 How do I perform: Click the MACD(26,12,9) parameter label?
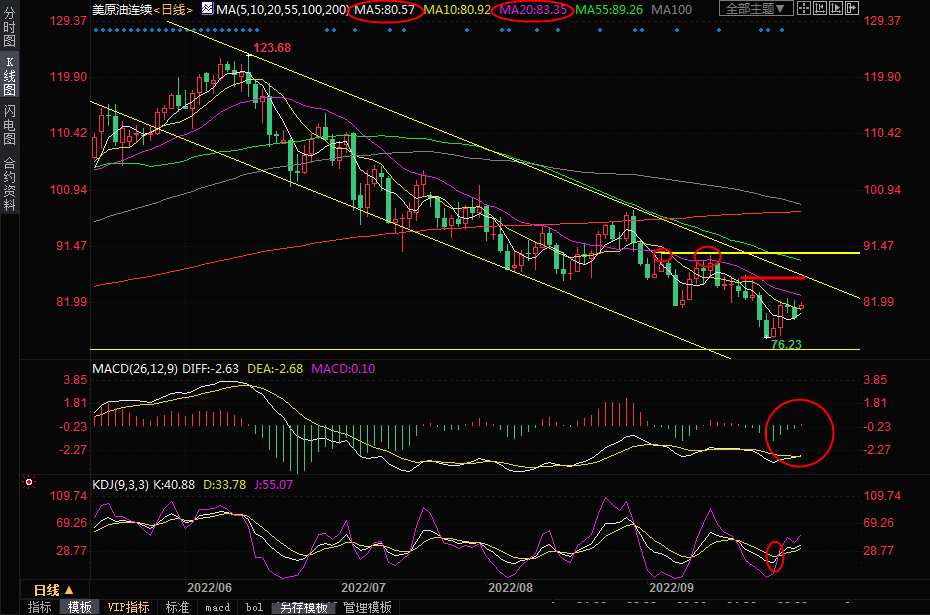[x=134, y=369]
